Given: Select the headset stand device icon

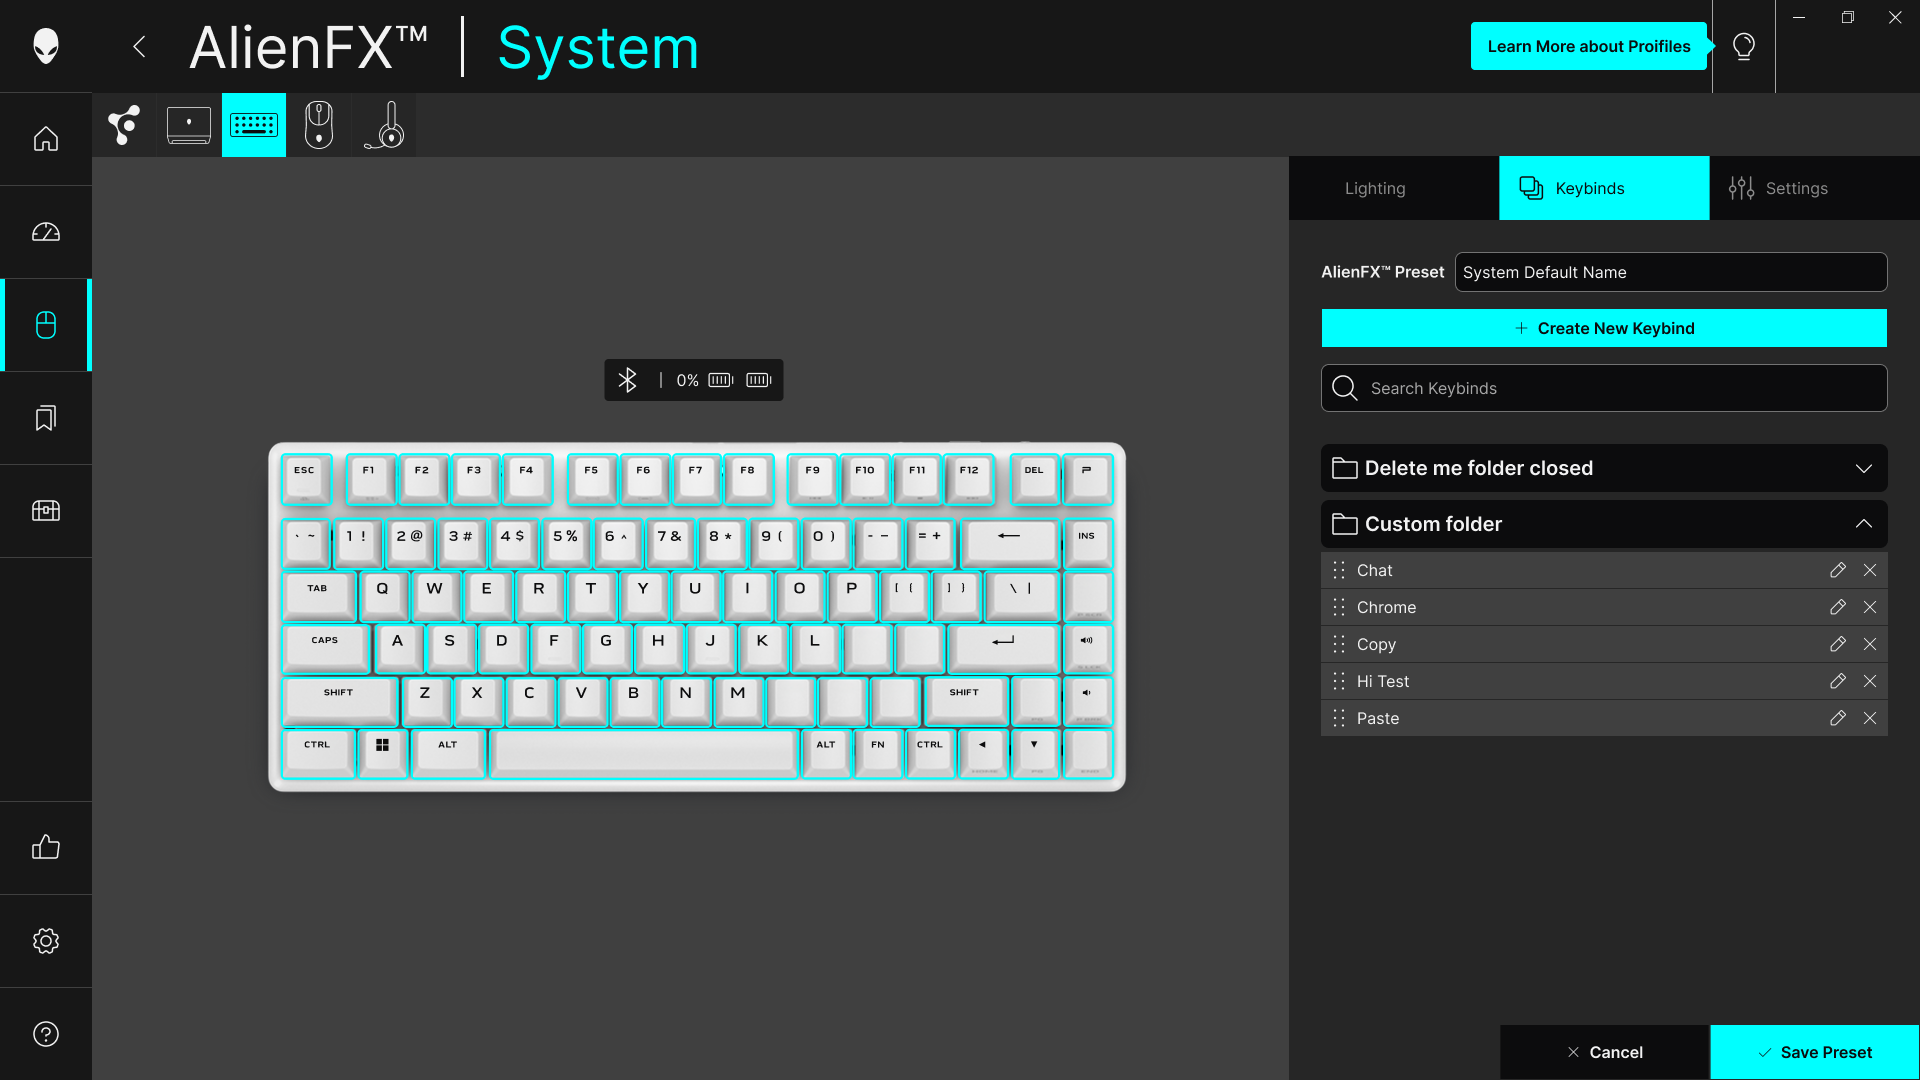Looking at the screenshot, I should 384,125.
